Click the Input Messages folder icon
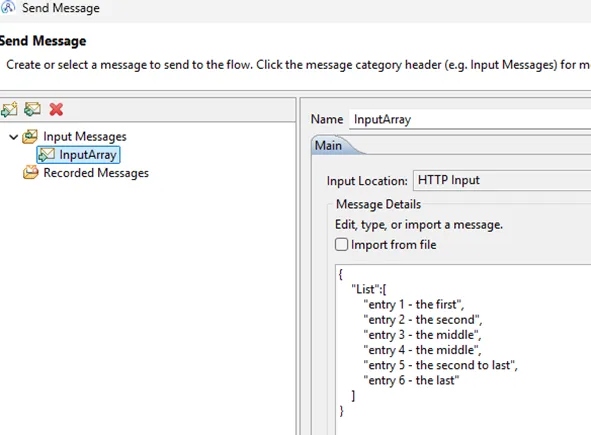This screenshot has width=591, height=435. point(30,136)
